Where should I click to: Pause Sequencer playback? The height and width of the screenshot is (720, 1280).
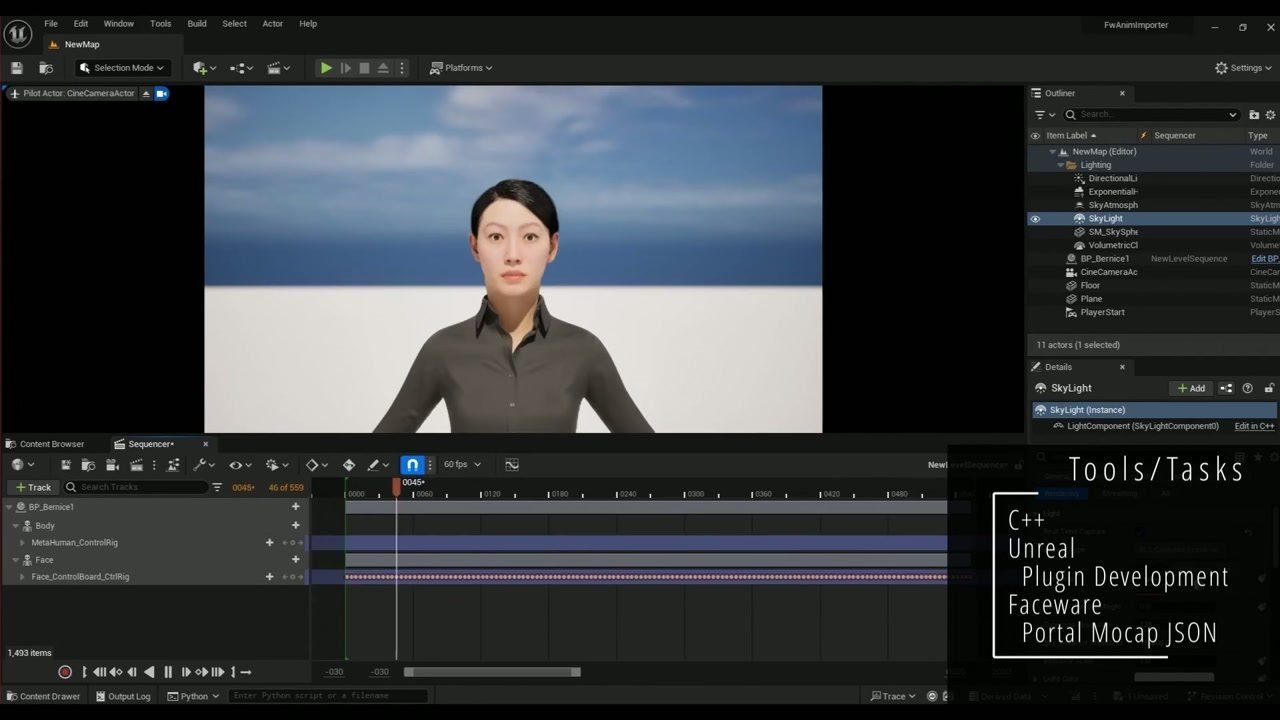[168, 672]
